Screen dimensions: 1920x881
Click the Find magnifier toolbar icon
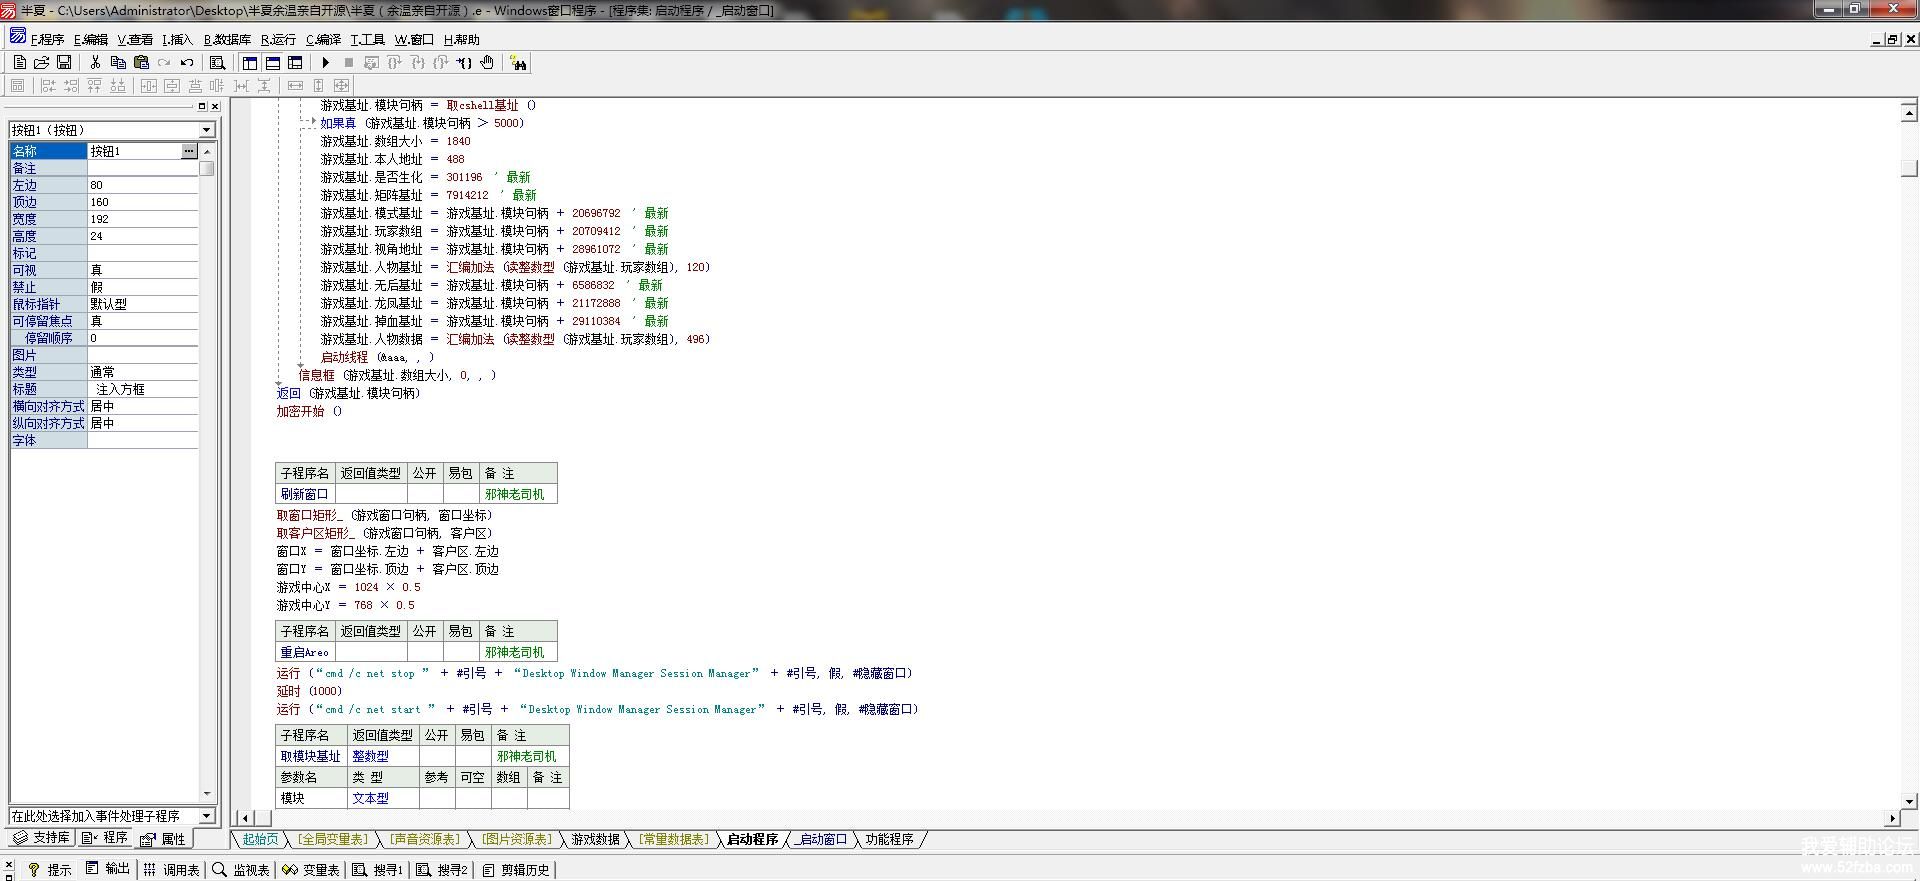point(217,63)
